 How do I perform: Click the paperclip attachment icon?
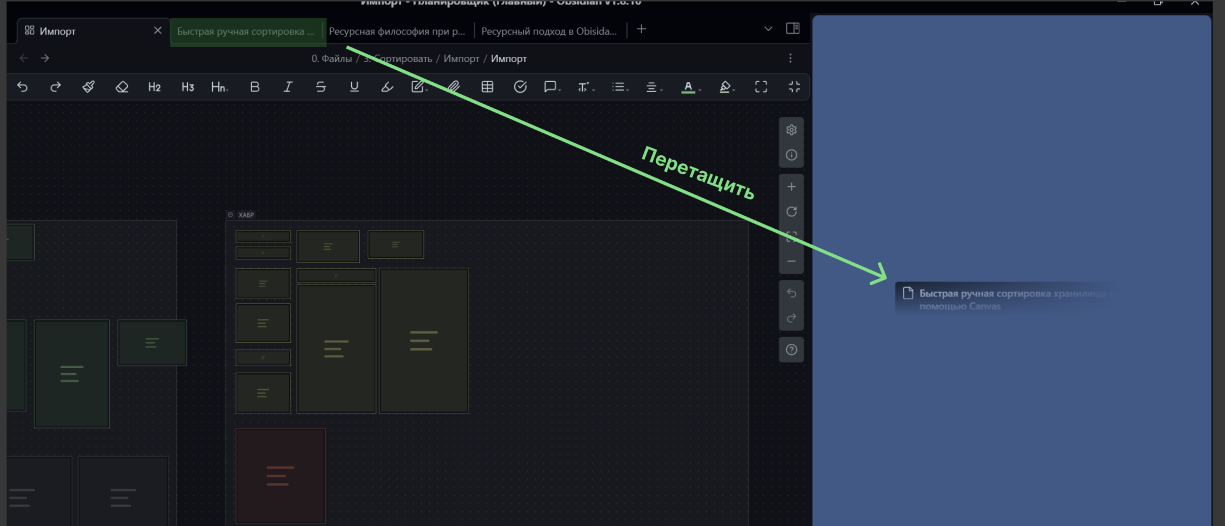pos(453,87)
